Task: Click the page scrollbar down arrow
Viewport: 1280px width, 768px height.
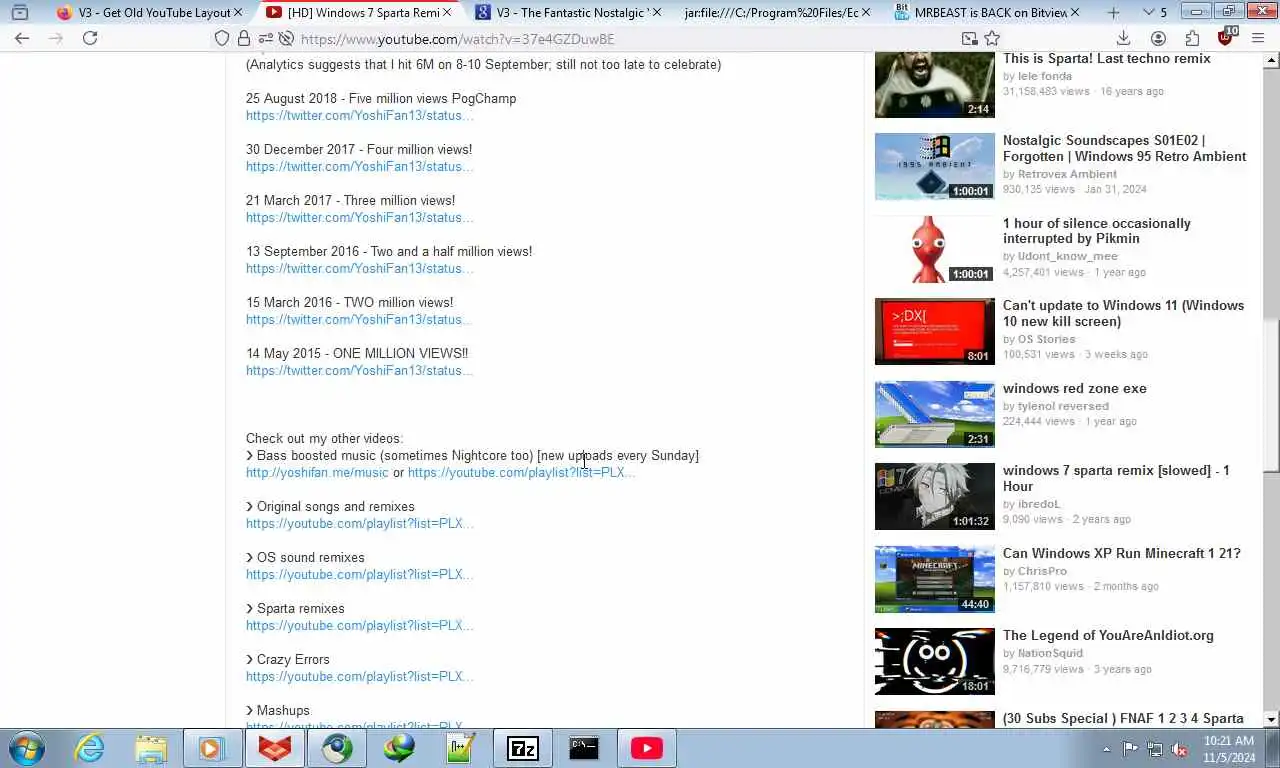Action: pos(1271,719)
